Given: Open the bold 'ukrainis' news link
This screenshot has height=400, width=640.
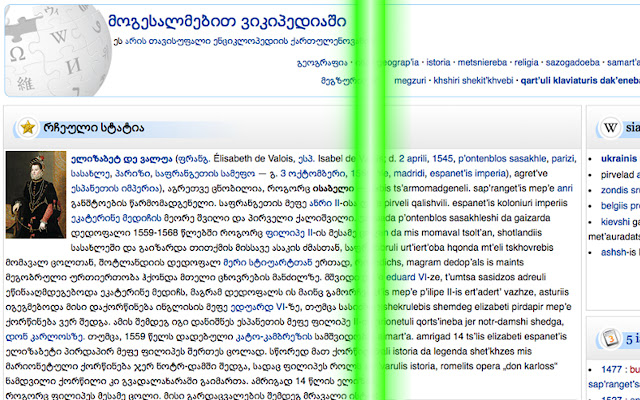Looking at the screenshot, I should pos(619,158).
